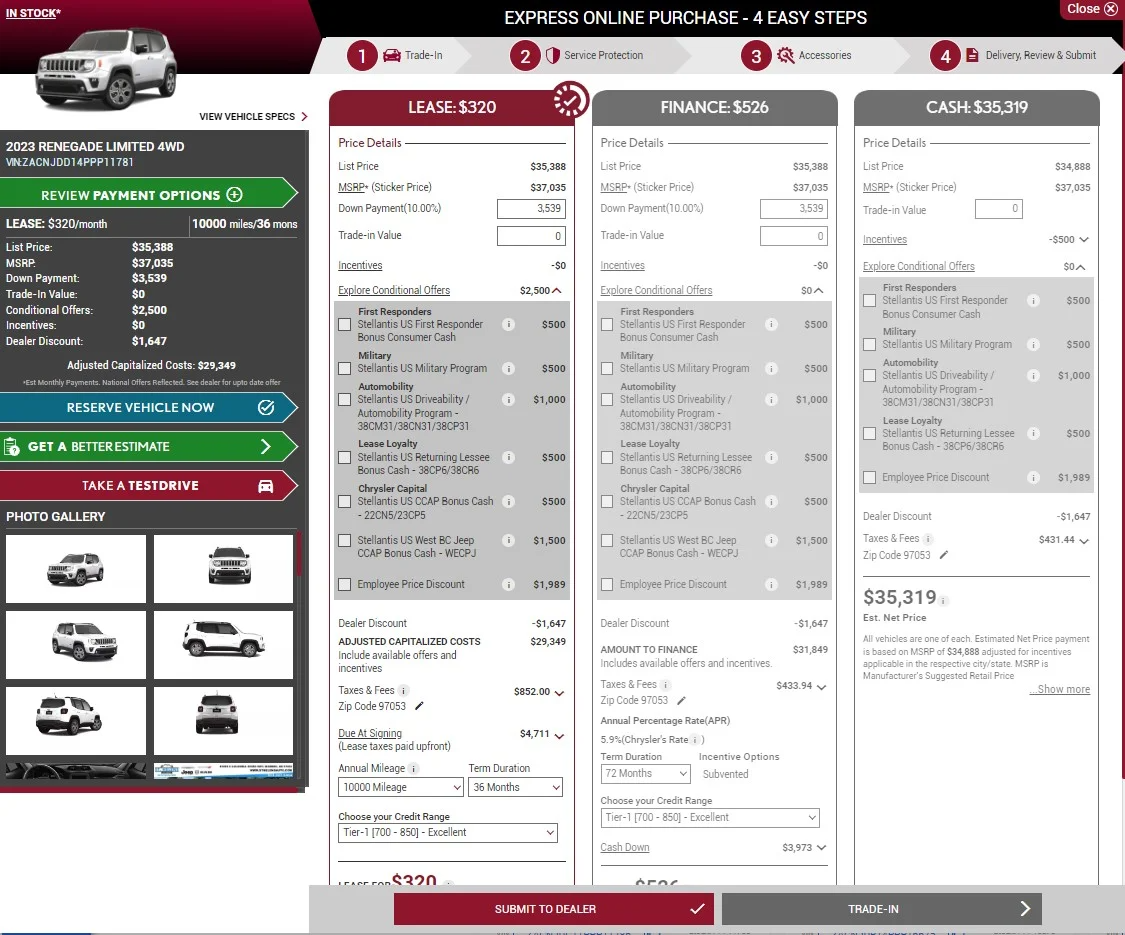Click the car icon on Take A Testdrive
This screenshot has height=935, width=1125.
coord(265,486)
